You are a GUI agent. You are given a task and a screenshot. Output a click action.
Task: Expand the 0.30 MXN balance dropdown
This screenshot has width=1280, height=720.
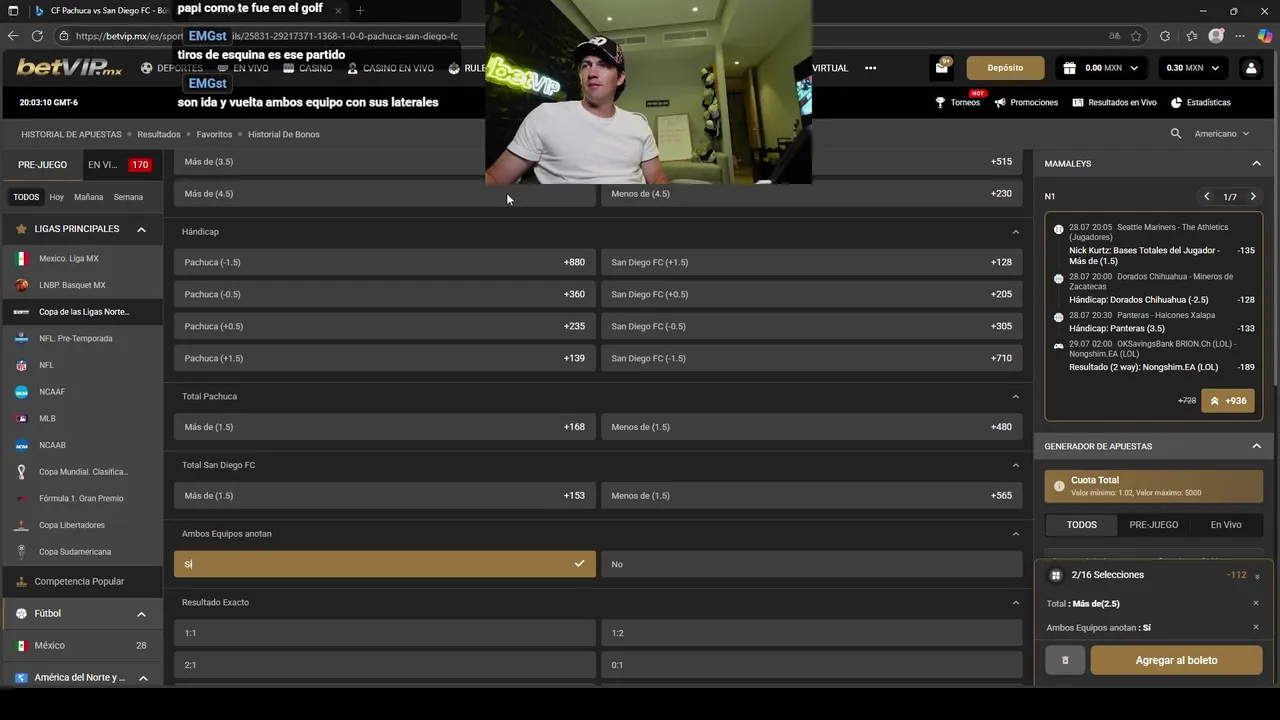pyautogui.click(x=1193, y=68)
